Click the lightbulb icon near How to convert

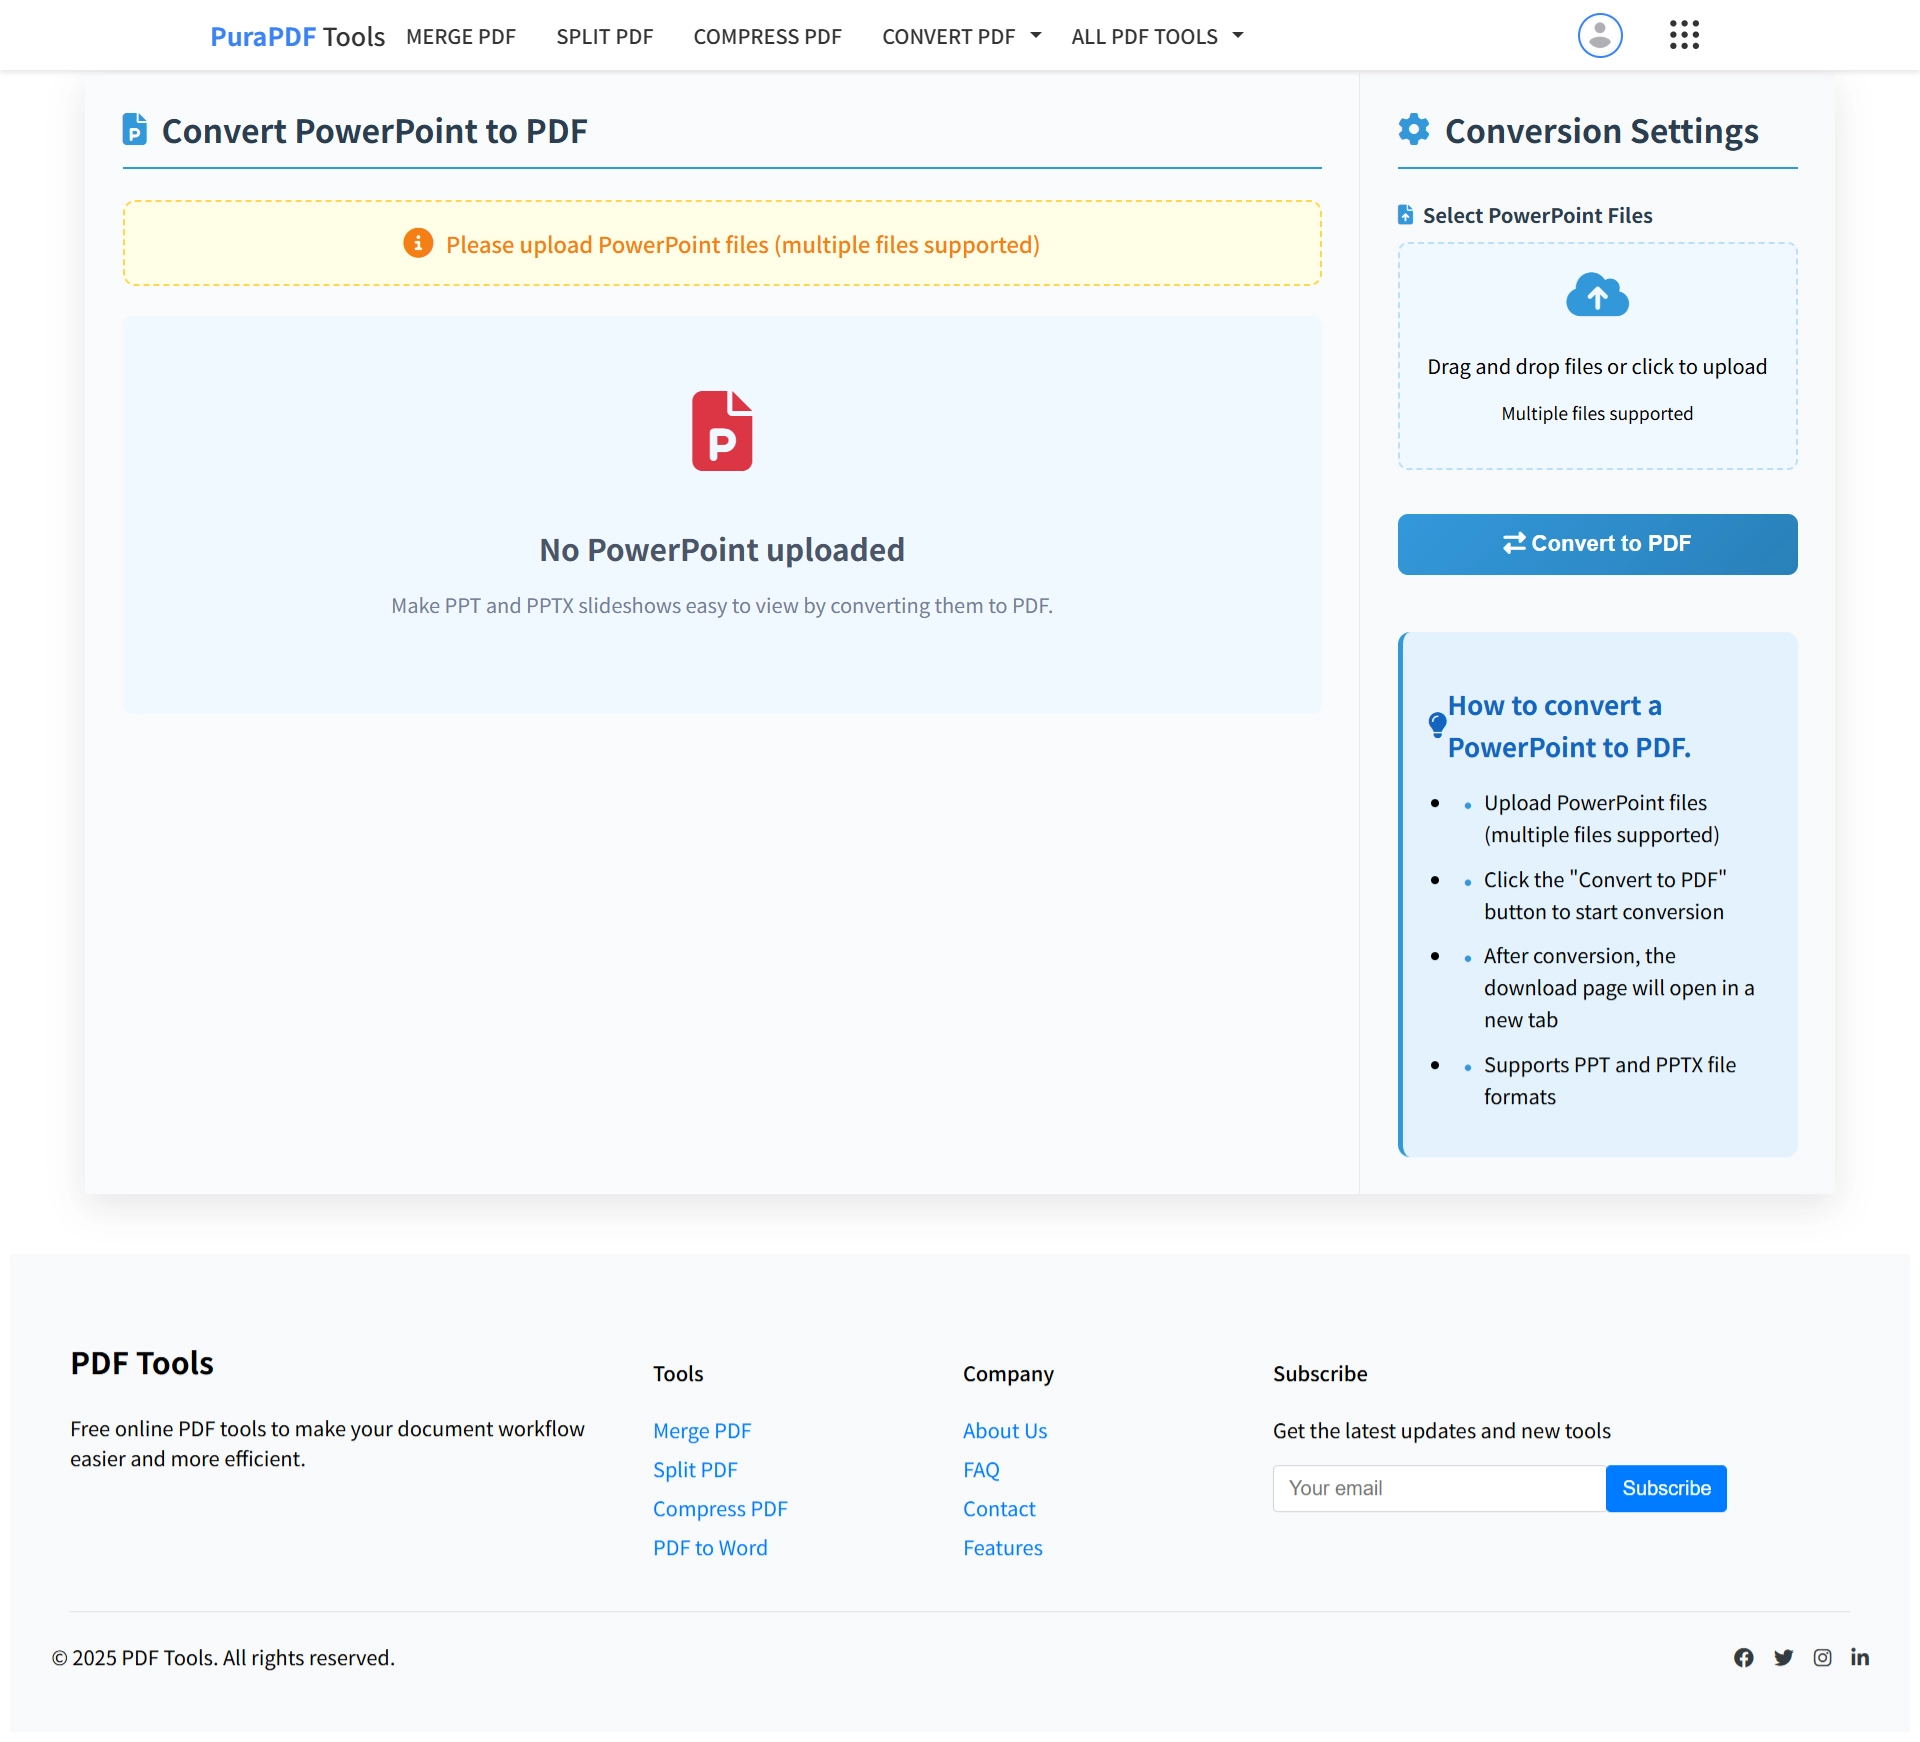click(x=1437, y=724)
